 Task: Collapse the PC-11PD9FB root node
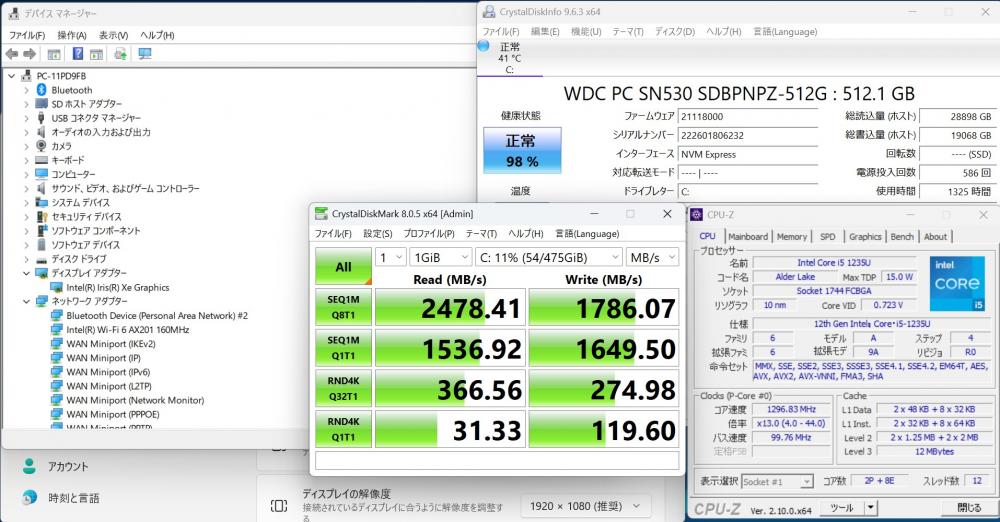(x=11, y=76)
